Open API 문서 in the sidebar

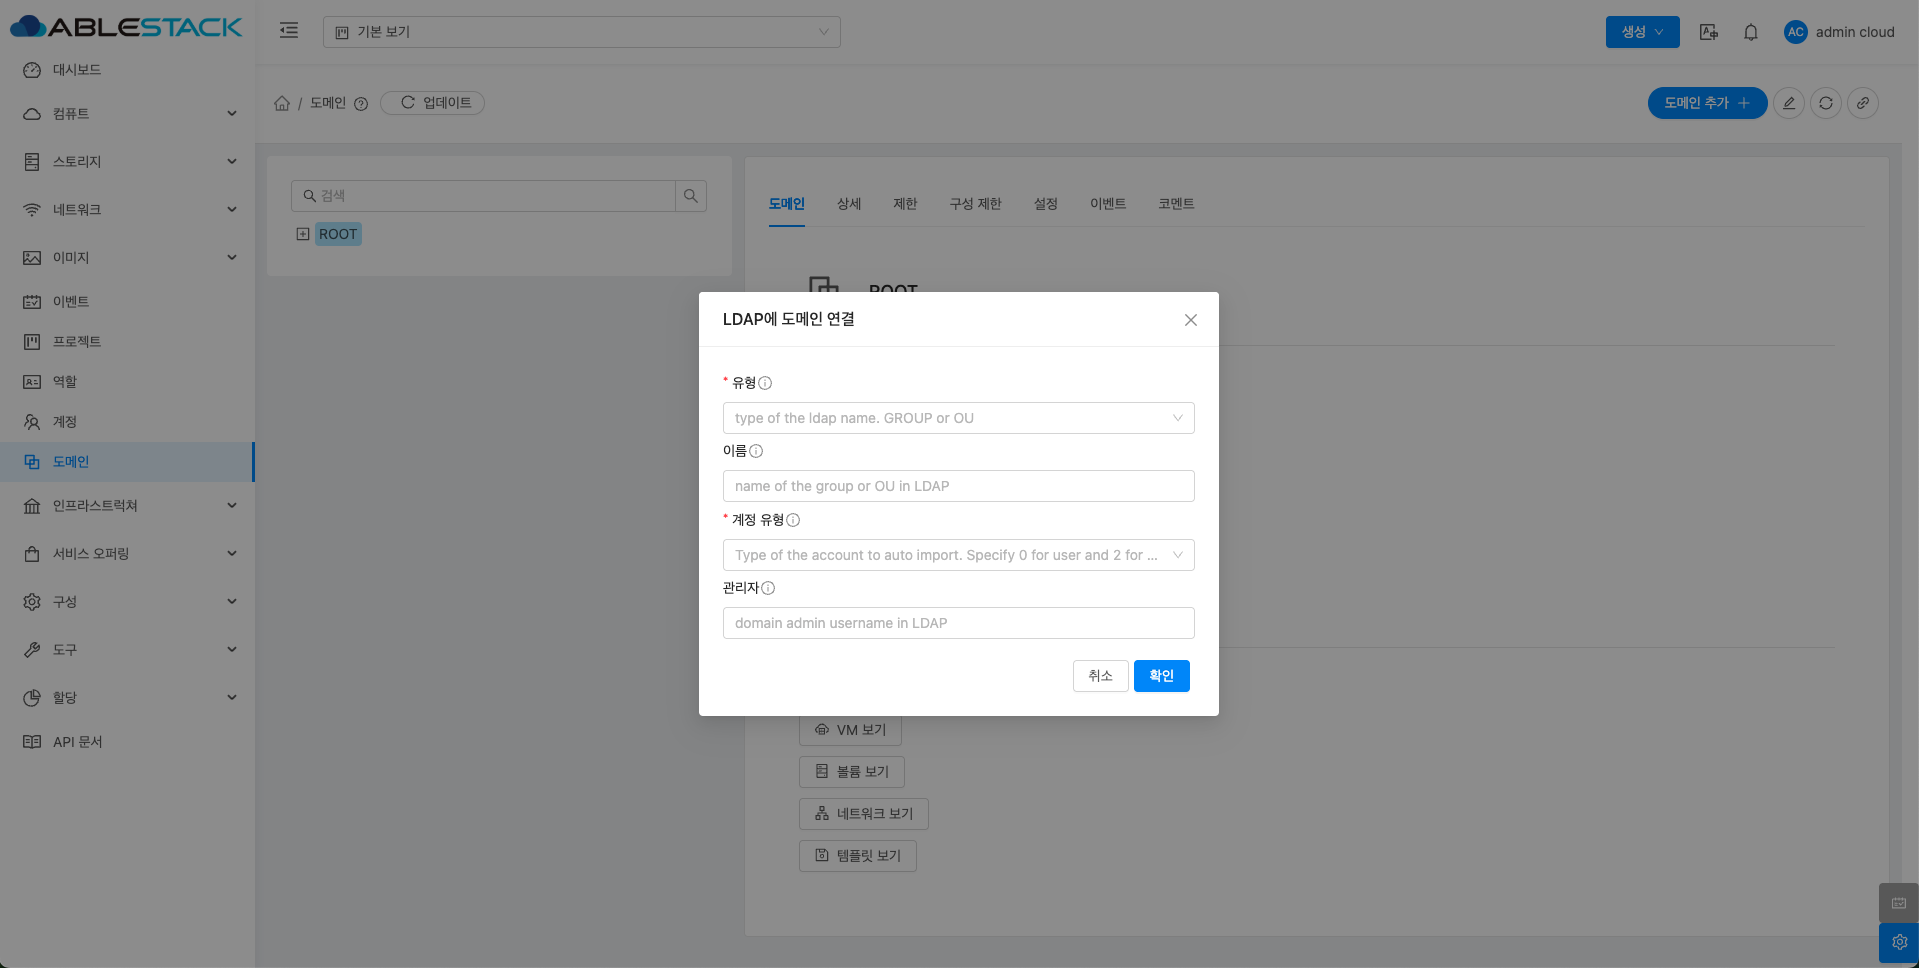pyautogui.click(x=127, y=742)
